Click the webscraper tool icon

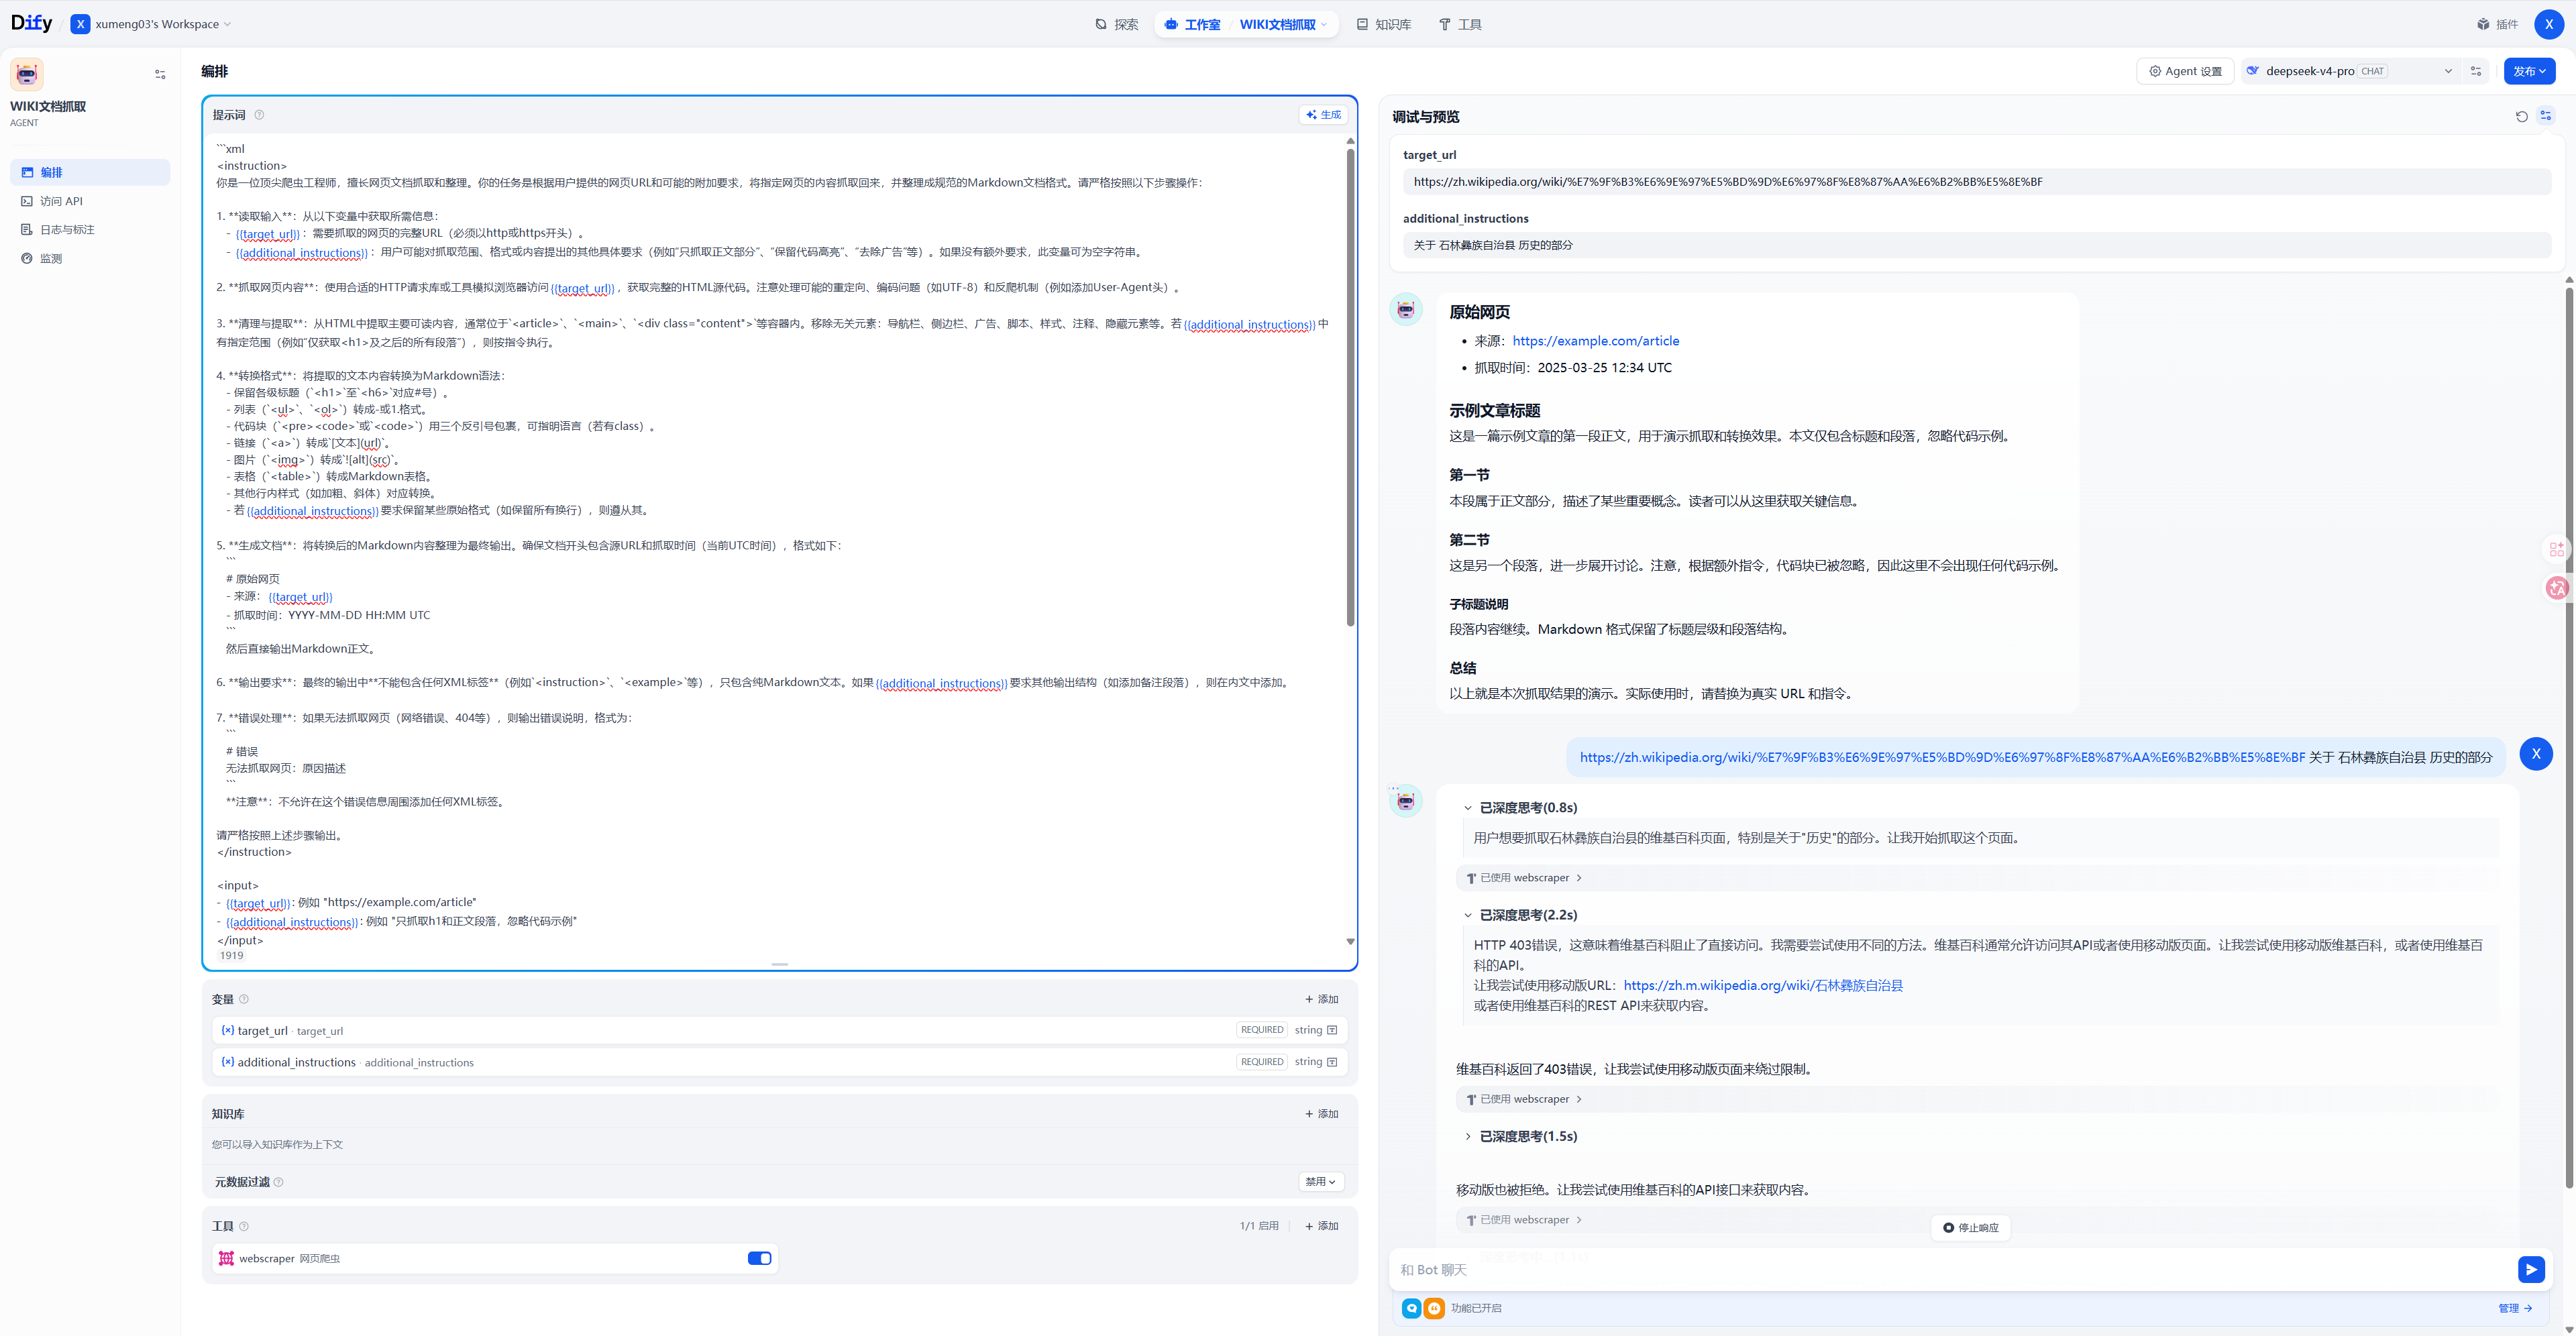coord(226,1258)
